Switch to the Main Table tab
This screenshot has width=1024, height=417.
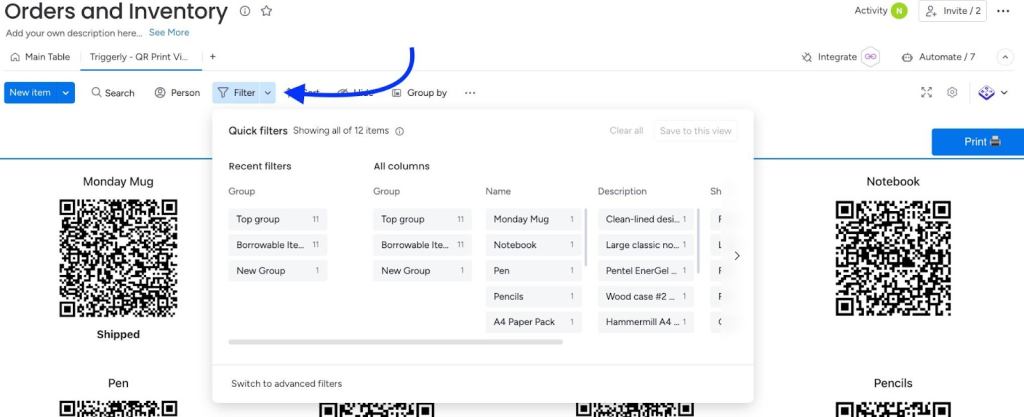pos(40,57)
